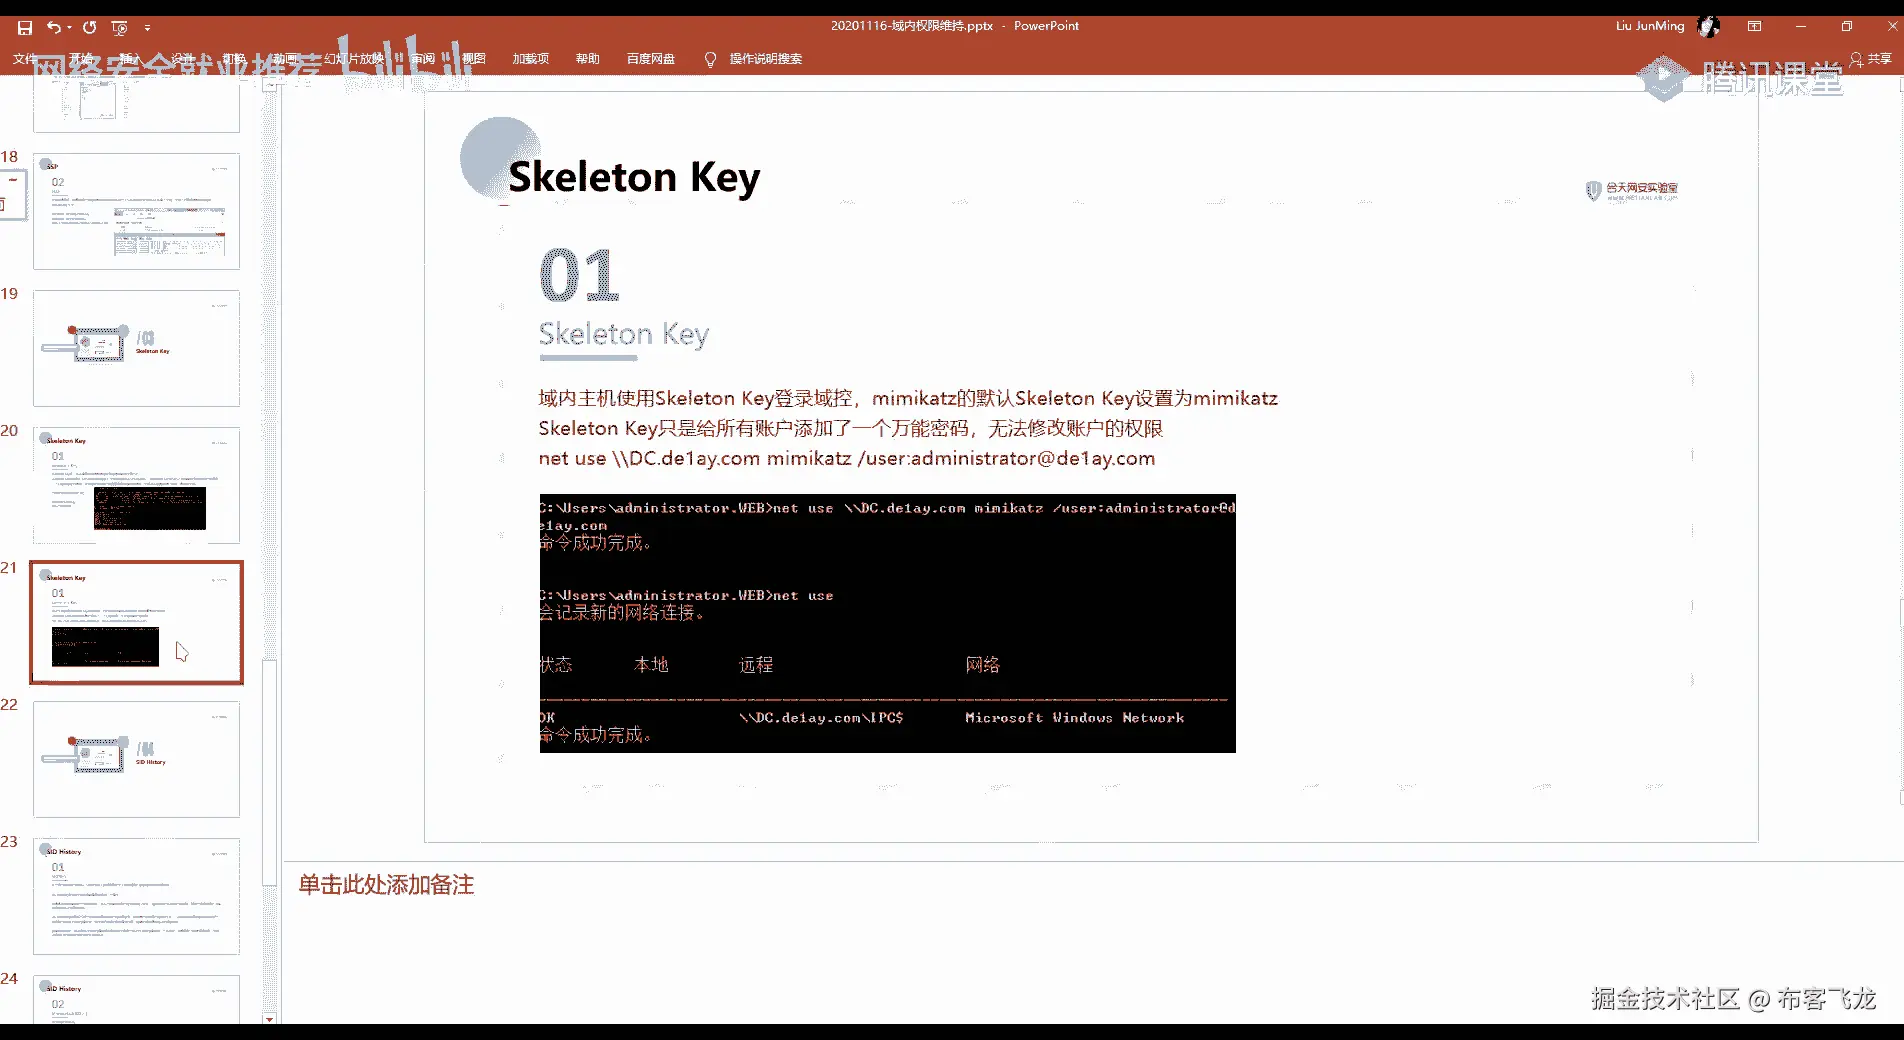Switch to the 百度网盘 ribbon tab
The image size is (1904, 1040).
[651, 59]
